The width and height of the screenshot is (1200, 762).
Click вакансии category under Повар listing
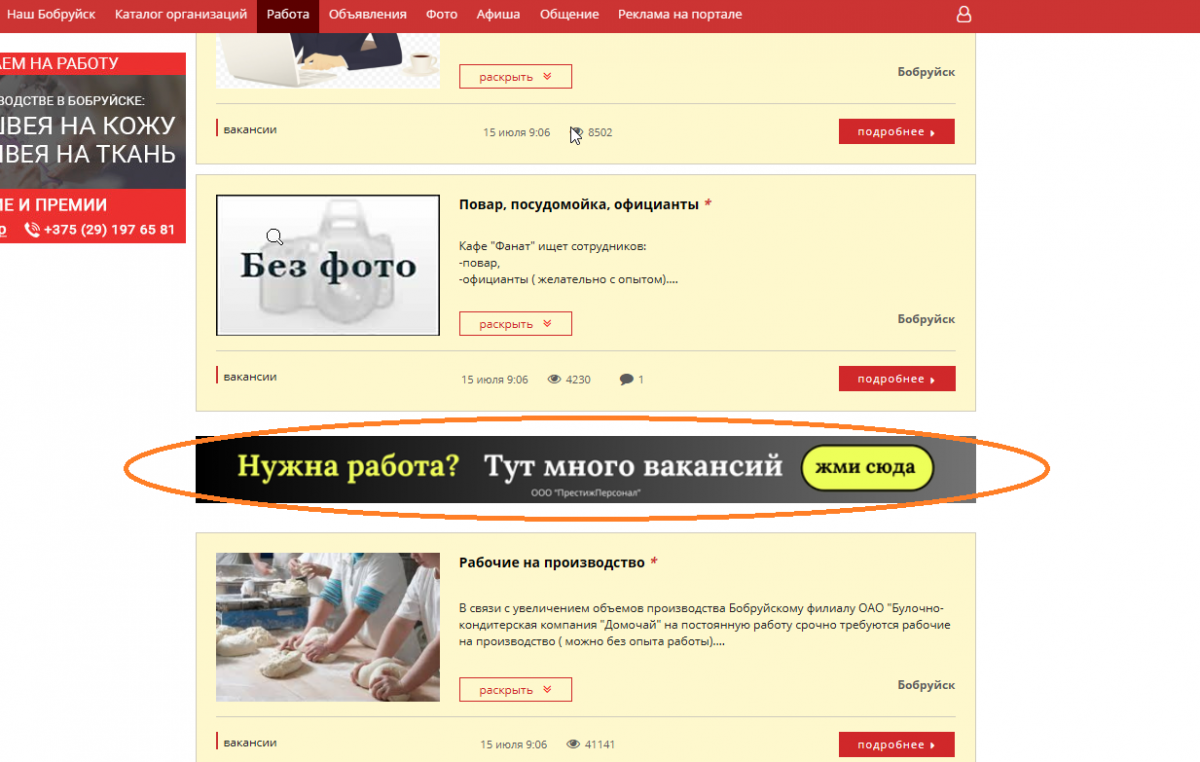point(250,377)
